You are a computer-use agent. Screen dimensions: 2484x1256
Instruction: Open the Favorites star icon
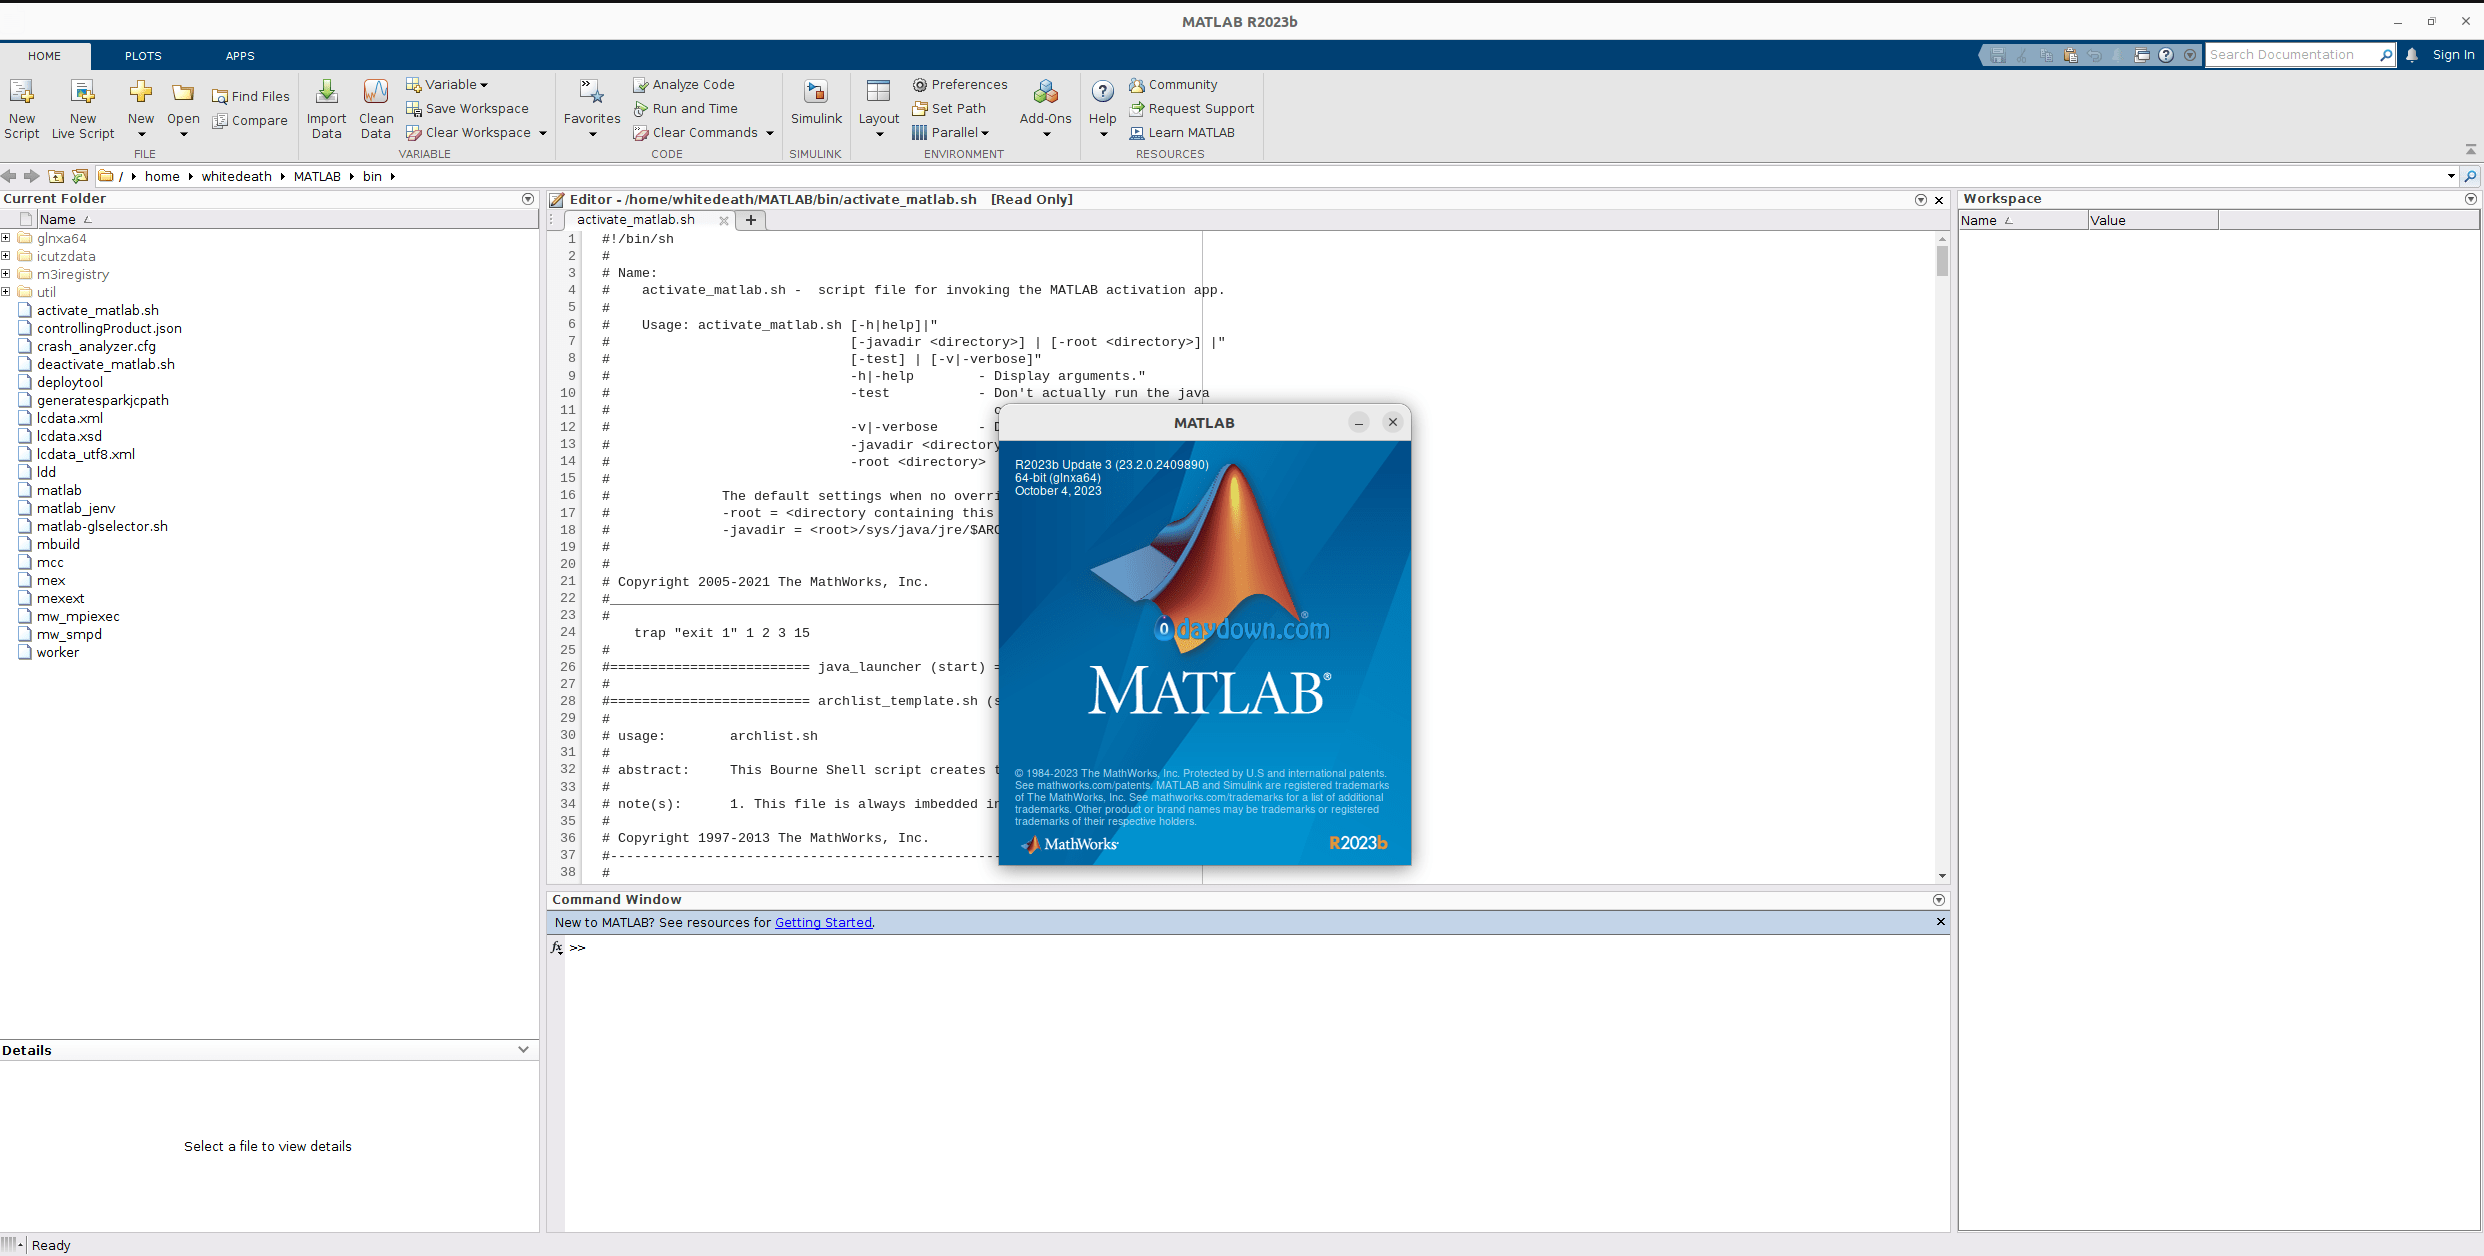point(592,92)
